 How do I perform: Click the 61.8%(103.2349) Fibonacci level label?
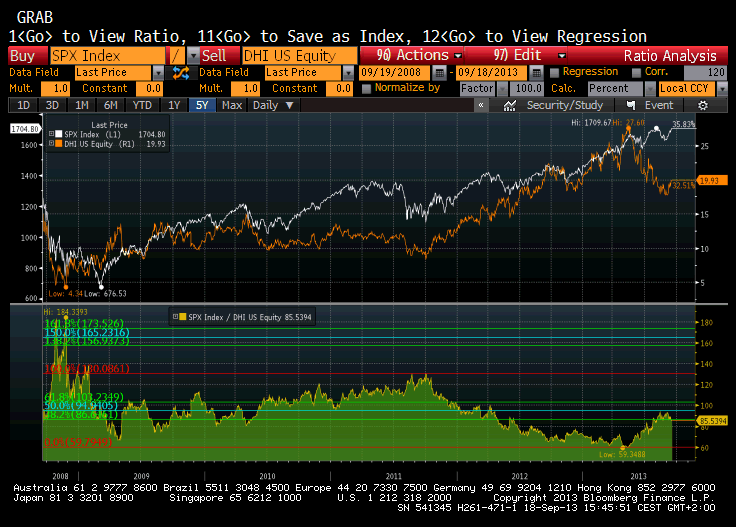tap(84, 397)
